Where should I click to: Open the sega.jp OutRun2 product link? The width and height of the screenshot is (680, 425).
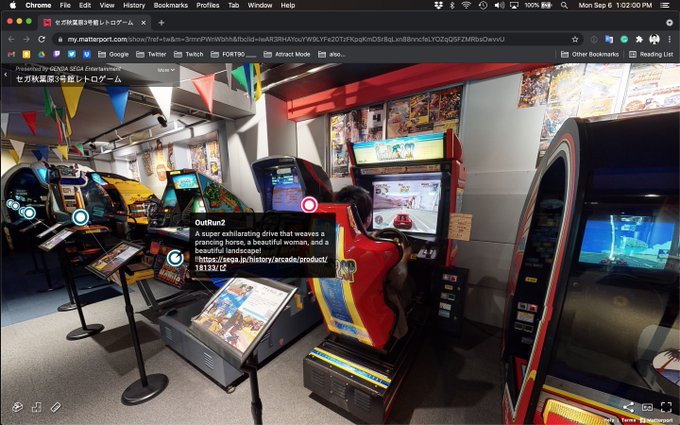[x=261, y=263]
